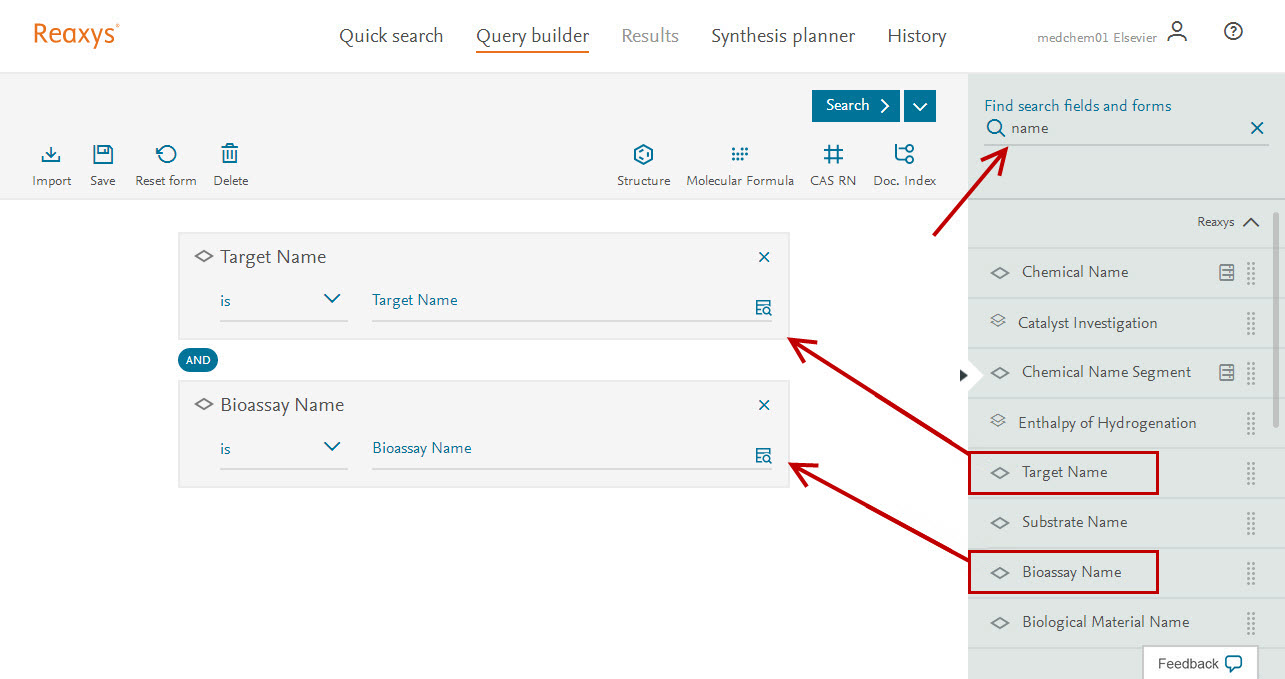Open the help question mark icon
This screenshot has width=1285, height=679.
1233,32
